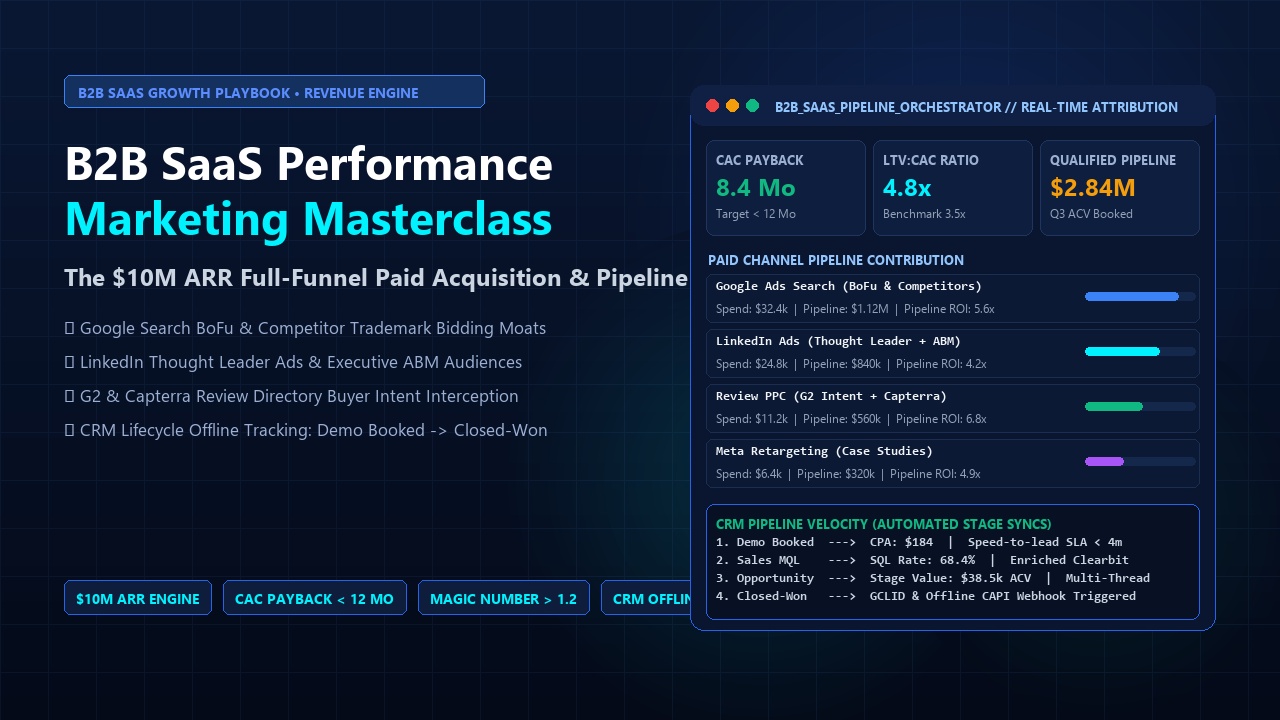Click the MAGIC NUMBER > 1.2 tag

coord(503,598)
